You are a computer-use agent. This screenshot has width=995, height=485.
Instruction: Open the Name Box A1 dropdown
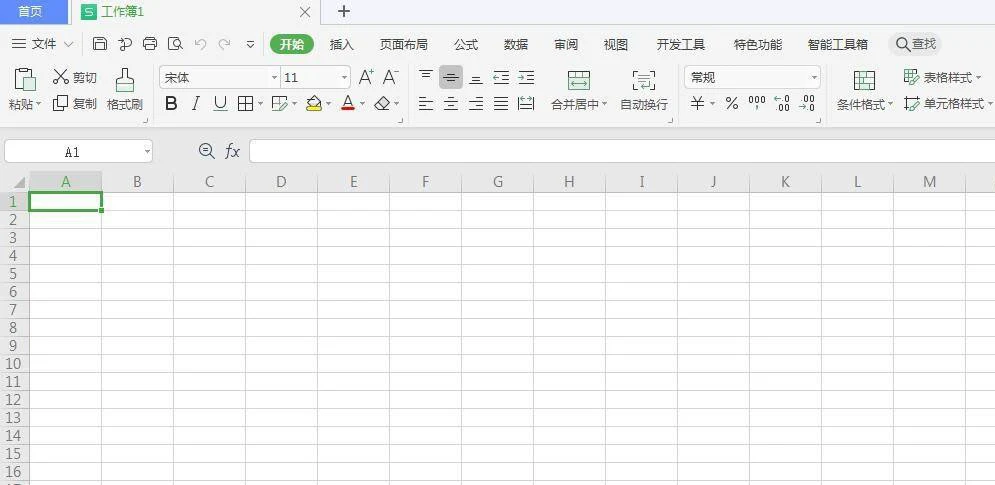pyautogui.click(x=147, y=152)
